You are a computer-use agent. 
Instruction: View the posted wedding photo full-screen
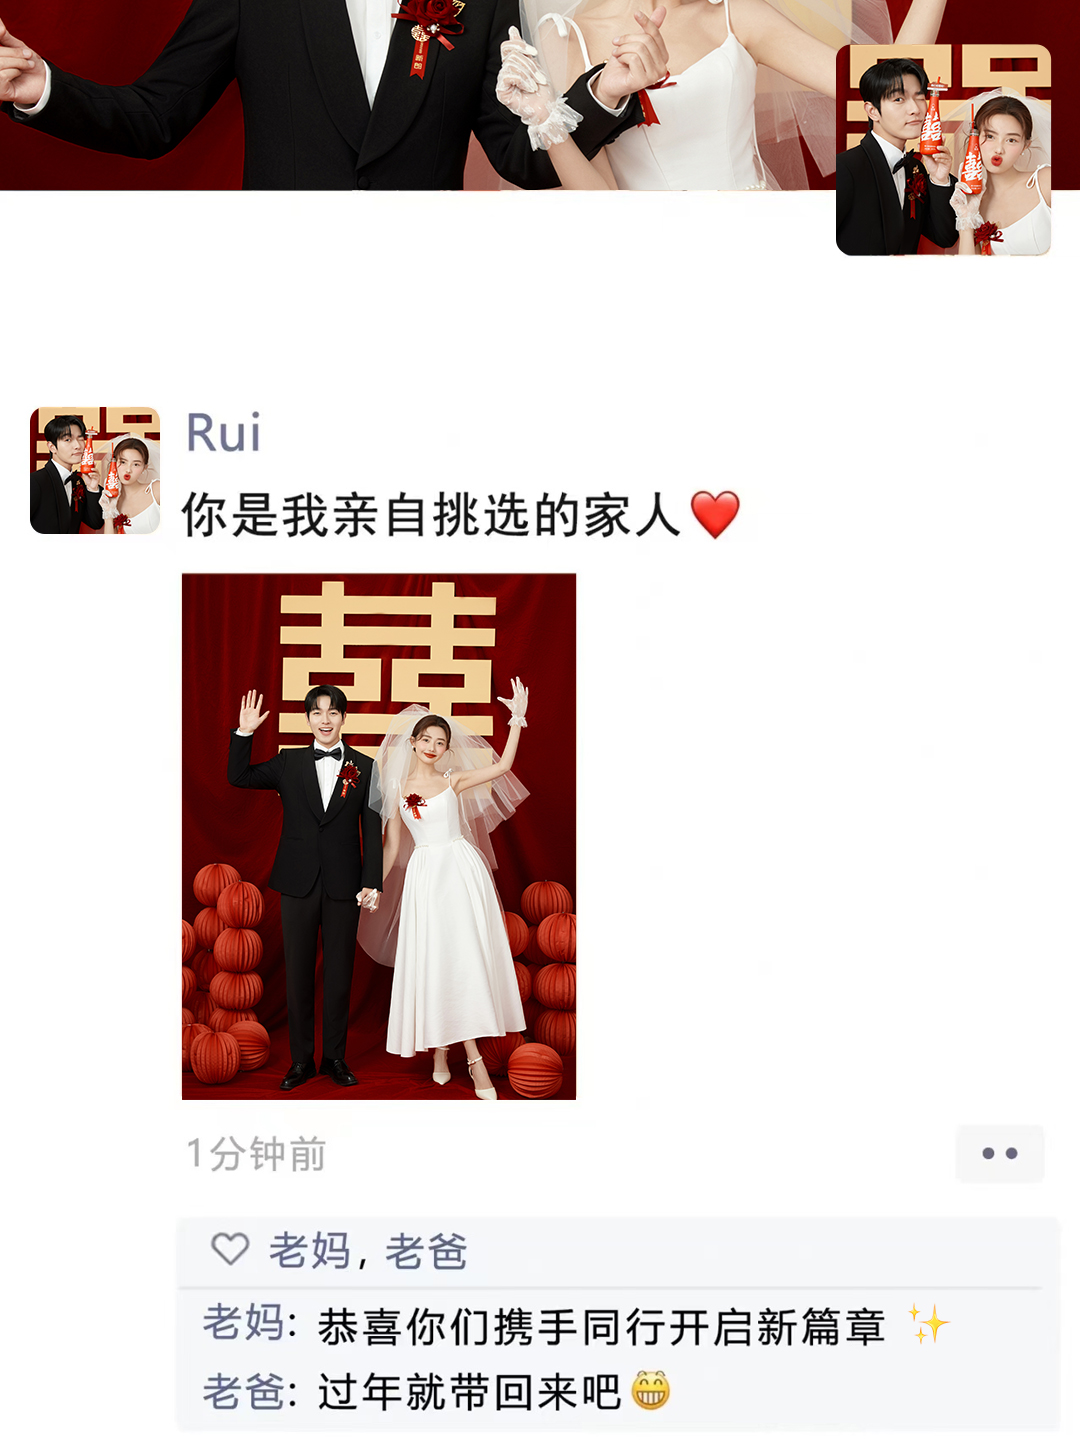click(x=379, y=836)
